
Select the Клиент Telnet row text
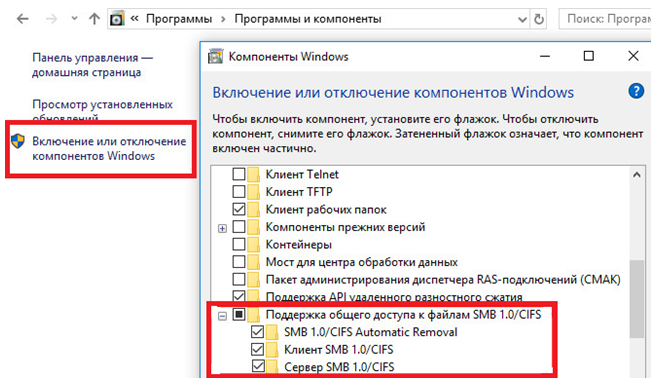302,174
